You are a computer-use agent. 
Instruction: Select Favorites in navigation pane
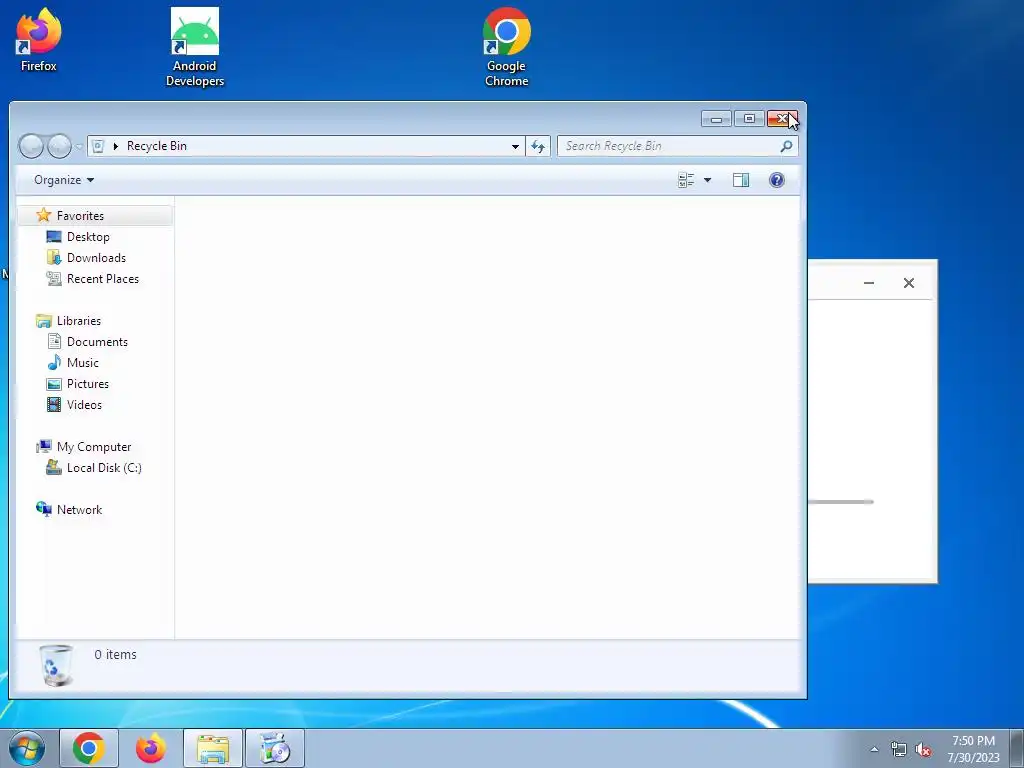click(x=80, y=216)
